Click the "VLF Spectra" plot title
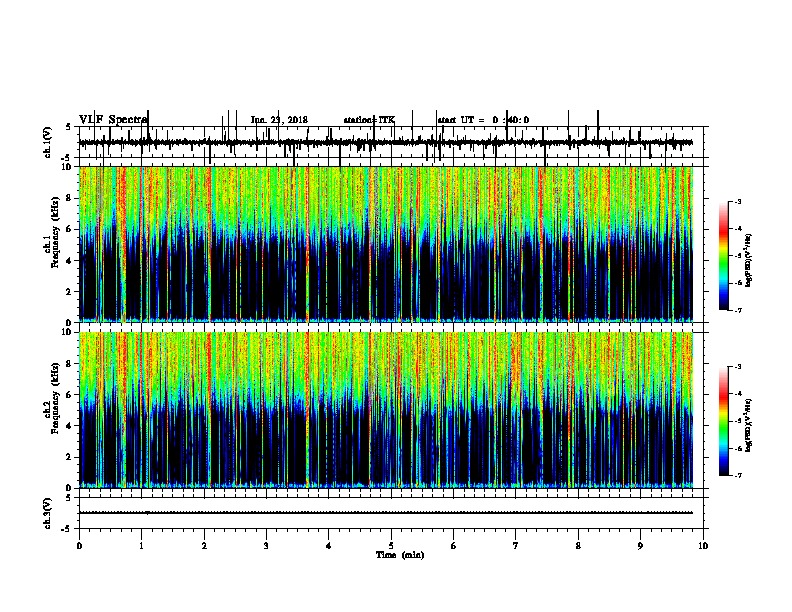792x612 pixels. pyautogui.click(x=113, y=120)
